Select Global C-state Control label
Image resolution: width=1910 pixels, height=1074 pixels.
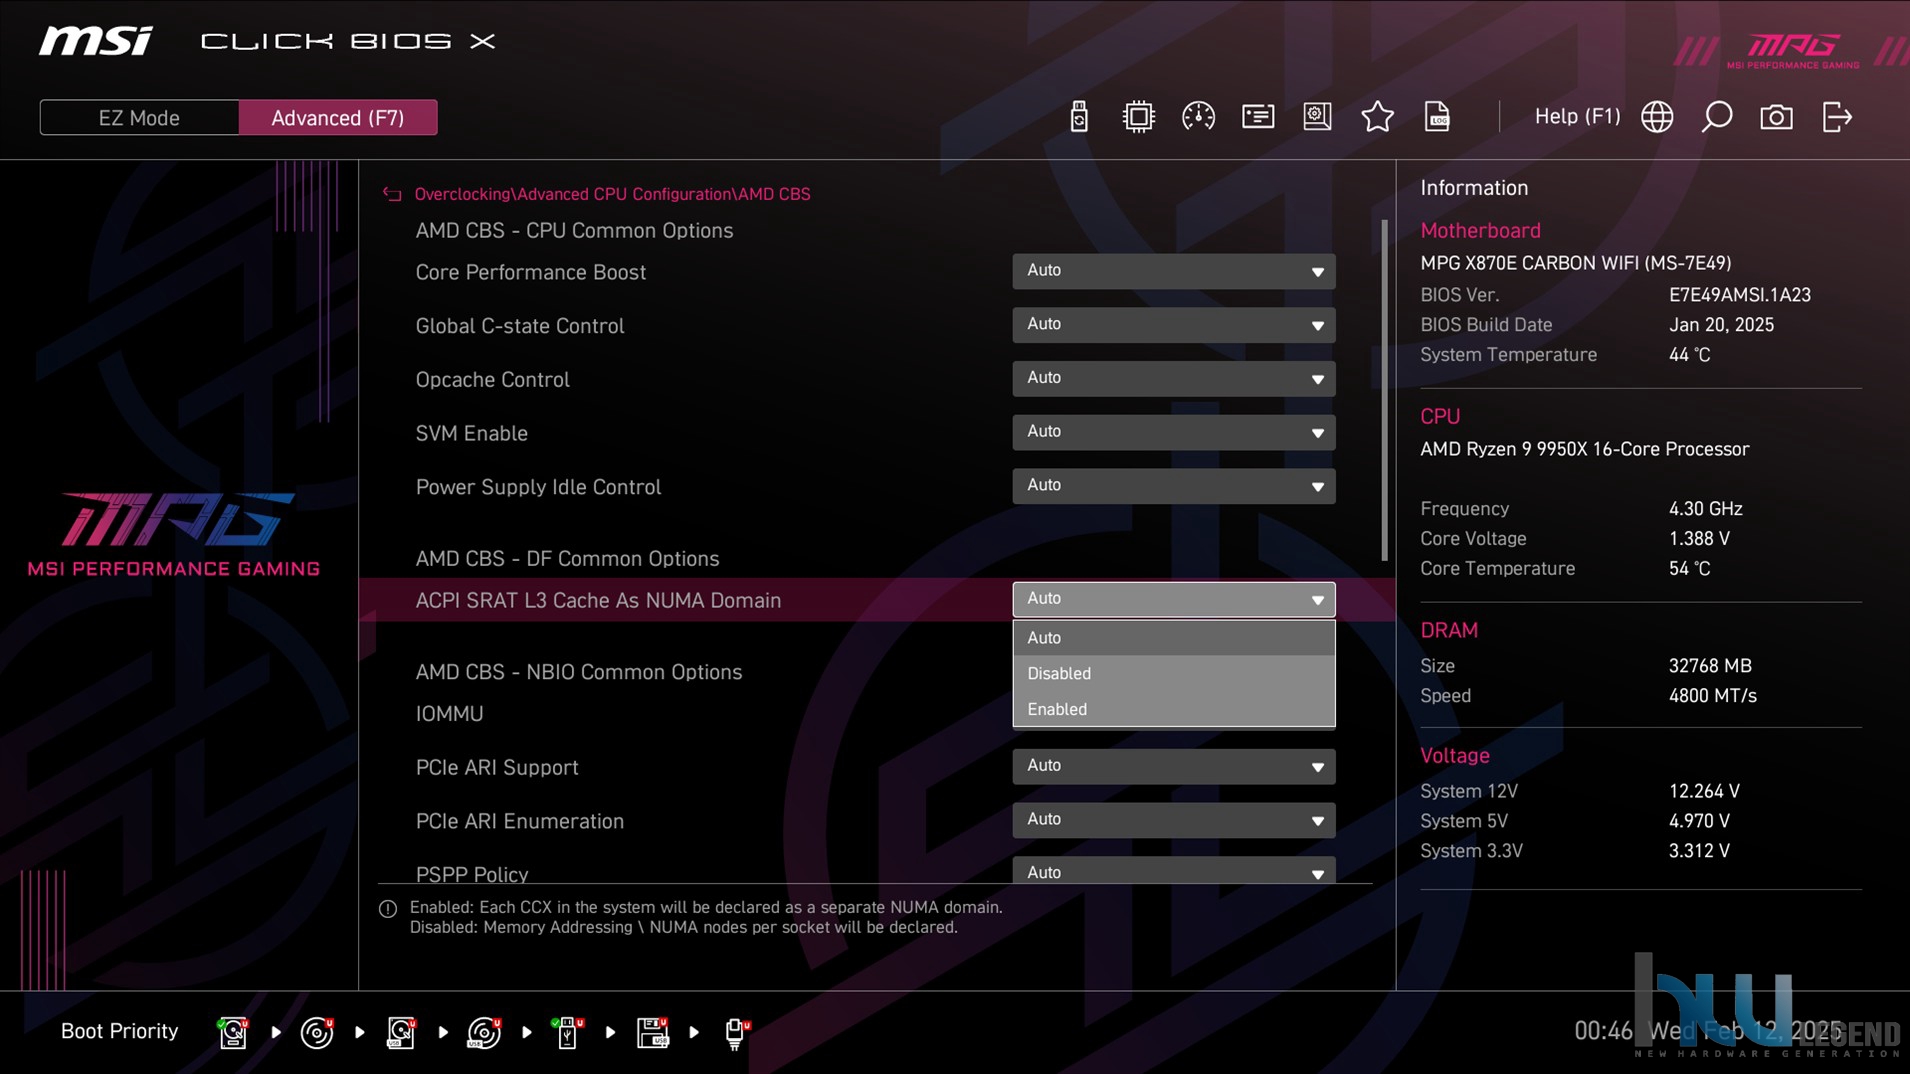[519, 326]
